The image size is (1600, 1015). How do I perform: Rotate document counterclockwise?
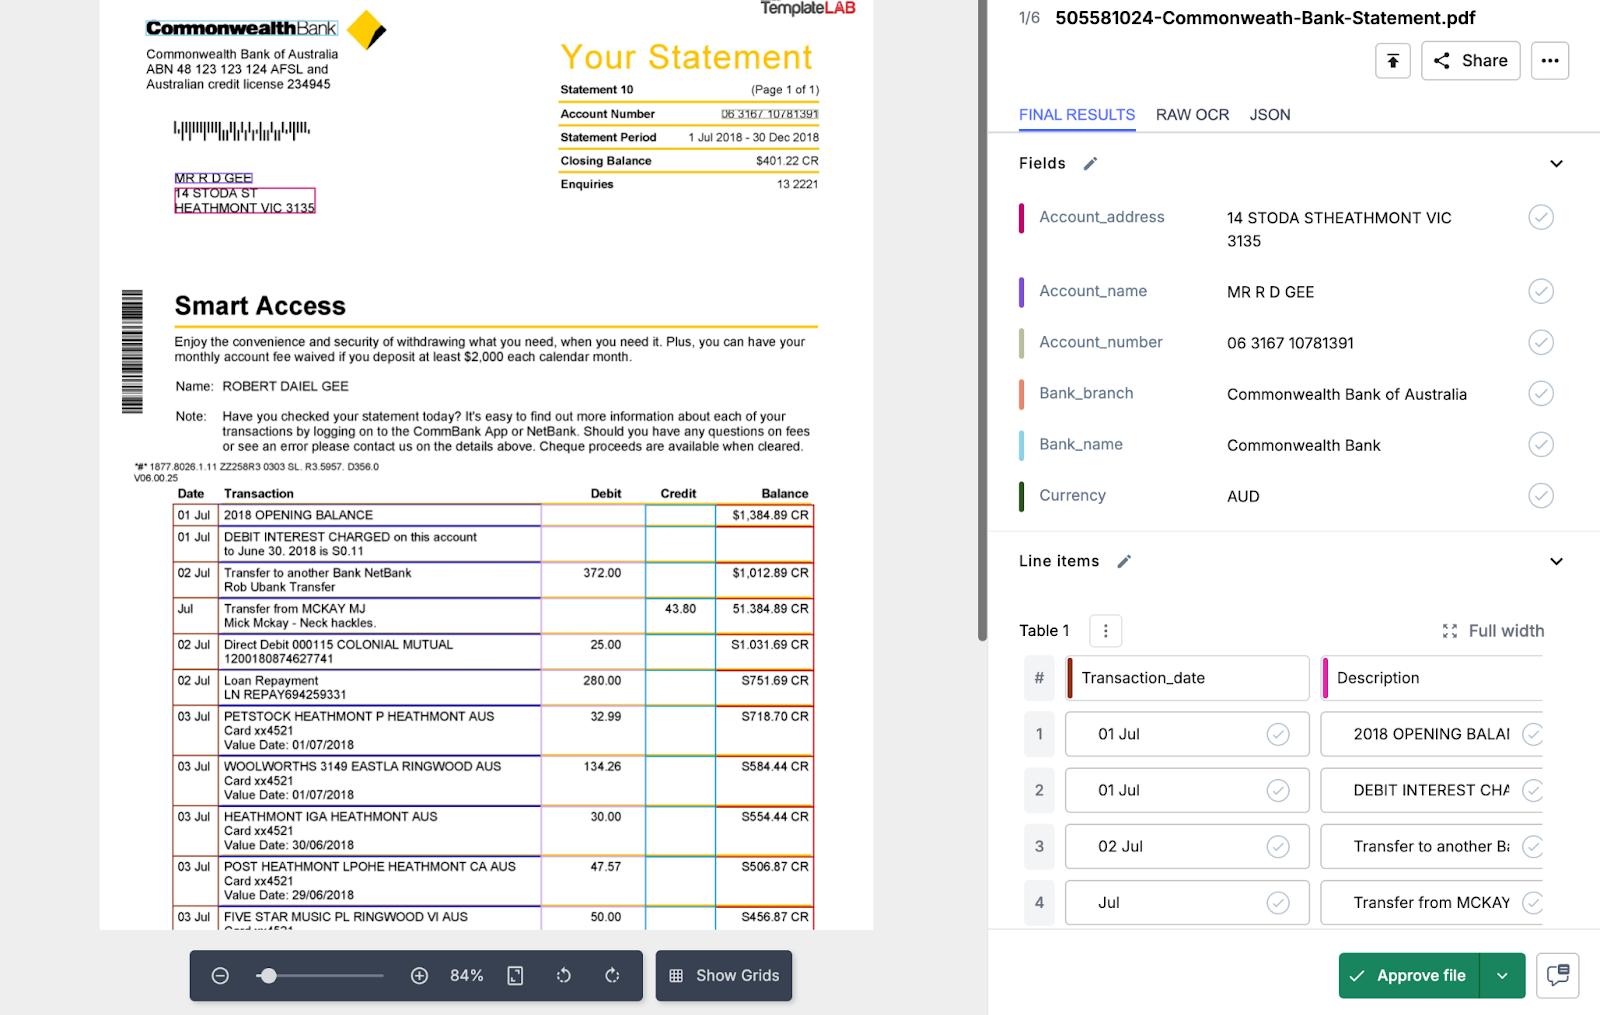[x=564, y=976]
